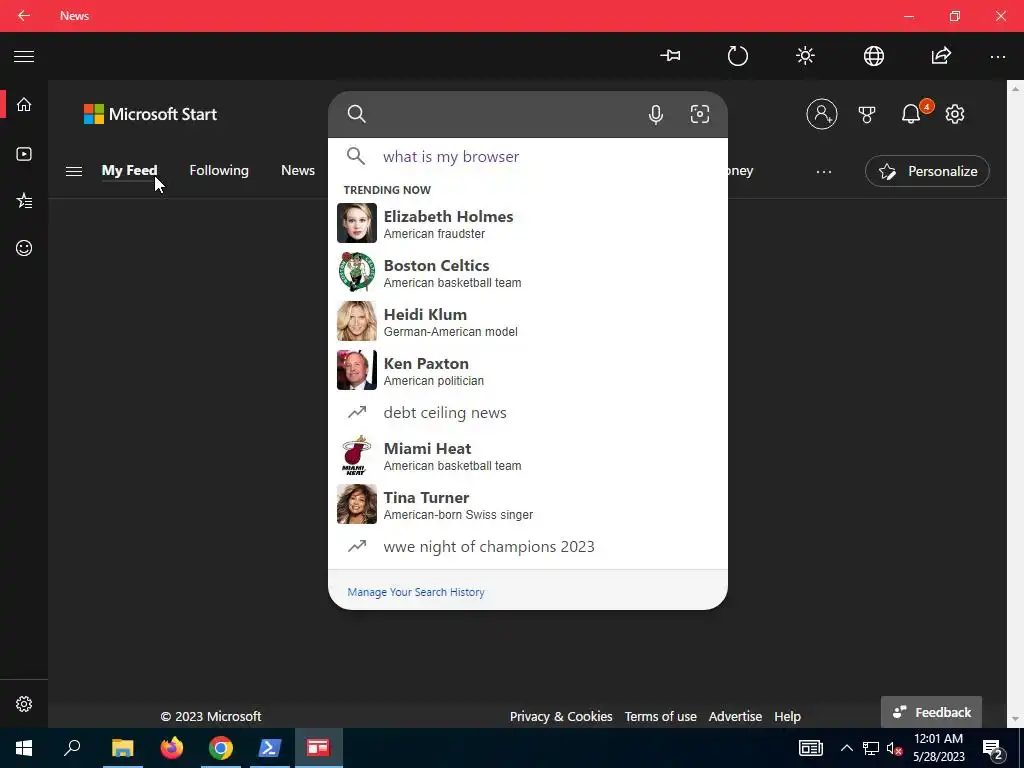This screenshot has height=768, width=1024.
Task: Refresh the news feed
Action: 737,56
